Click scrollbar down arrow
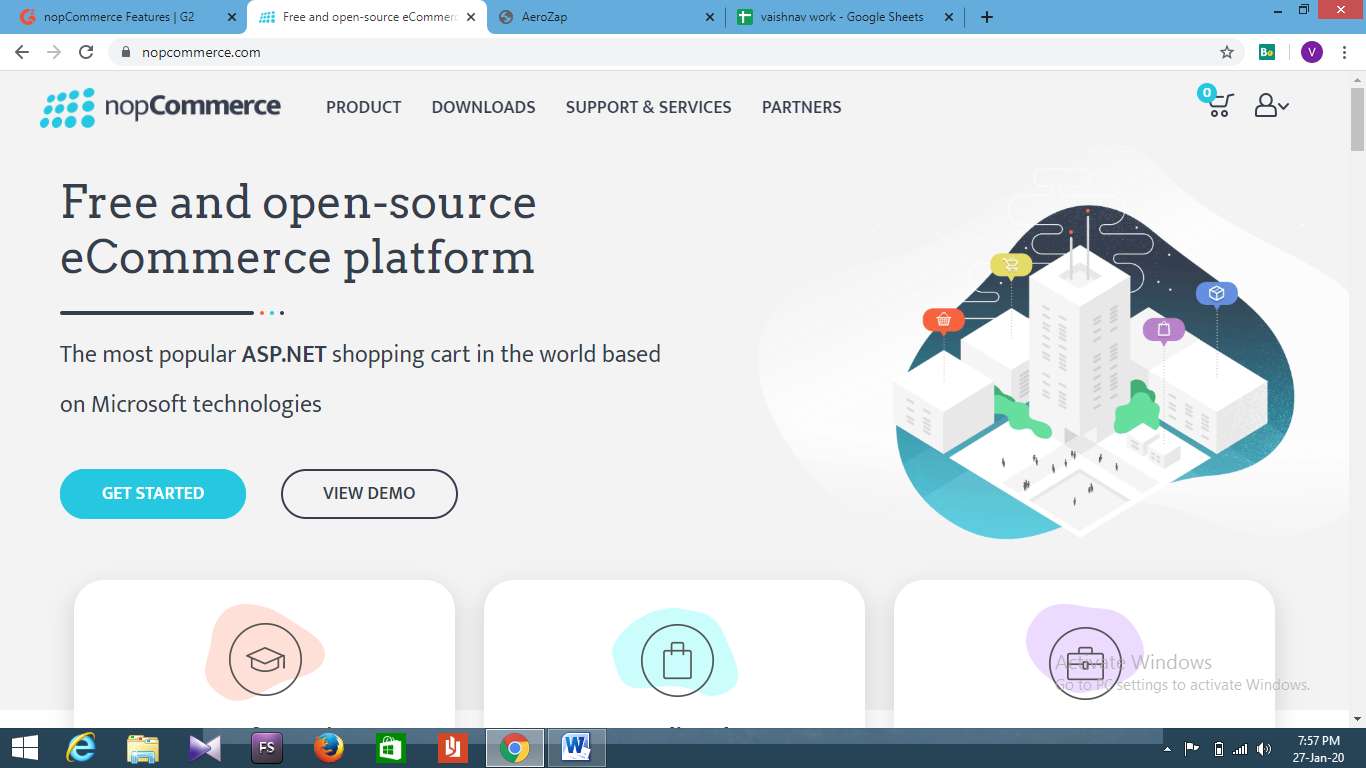This screenshot has width=1366, height=768. point(1357,718)
